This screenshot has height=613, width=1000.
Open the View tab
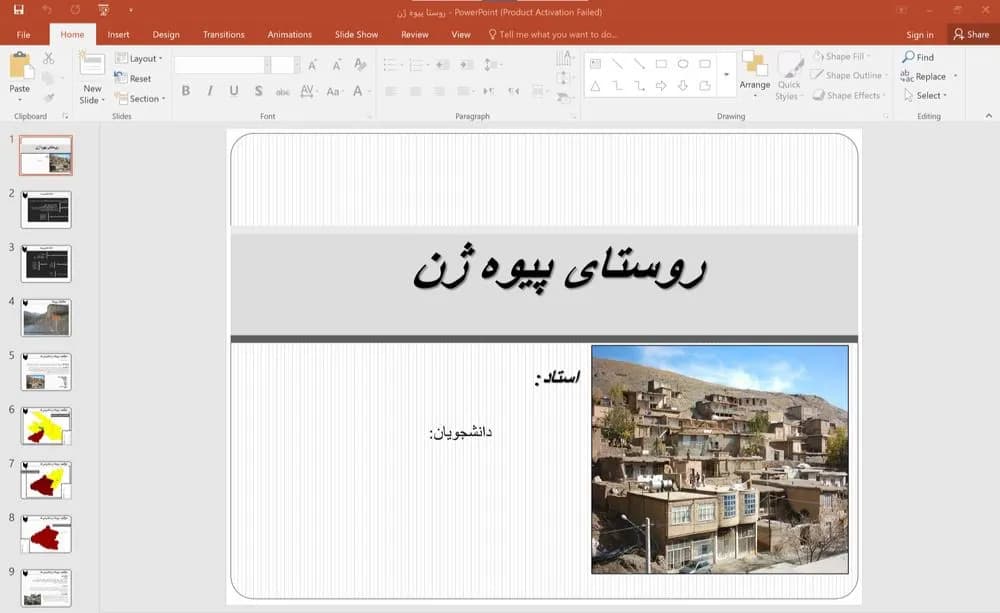[460, 34]
